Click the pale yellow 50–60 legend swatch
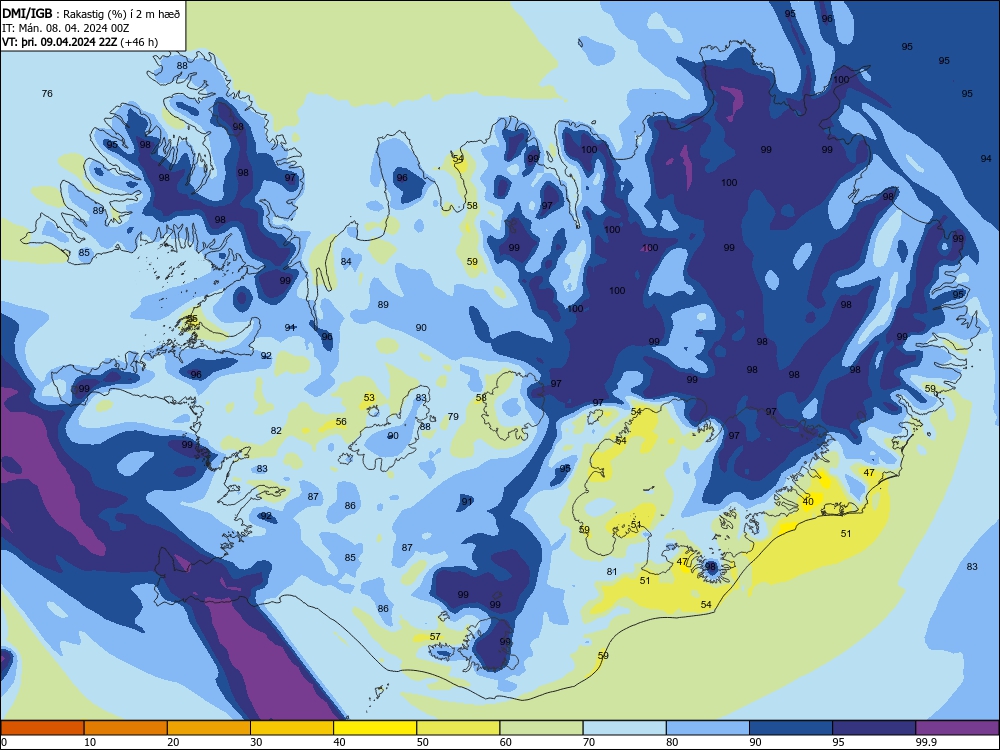This screenshot has height=750, width=1000. [x=458, y=728]
